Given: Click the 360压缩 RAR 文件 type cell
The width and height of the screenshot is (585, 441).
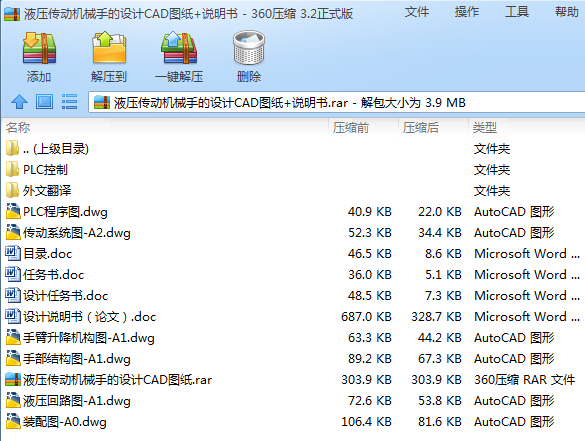Looking at the screenshot, I should (x=525, y=380).
